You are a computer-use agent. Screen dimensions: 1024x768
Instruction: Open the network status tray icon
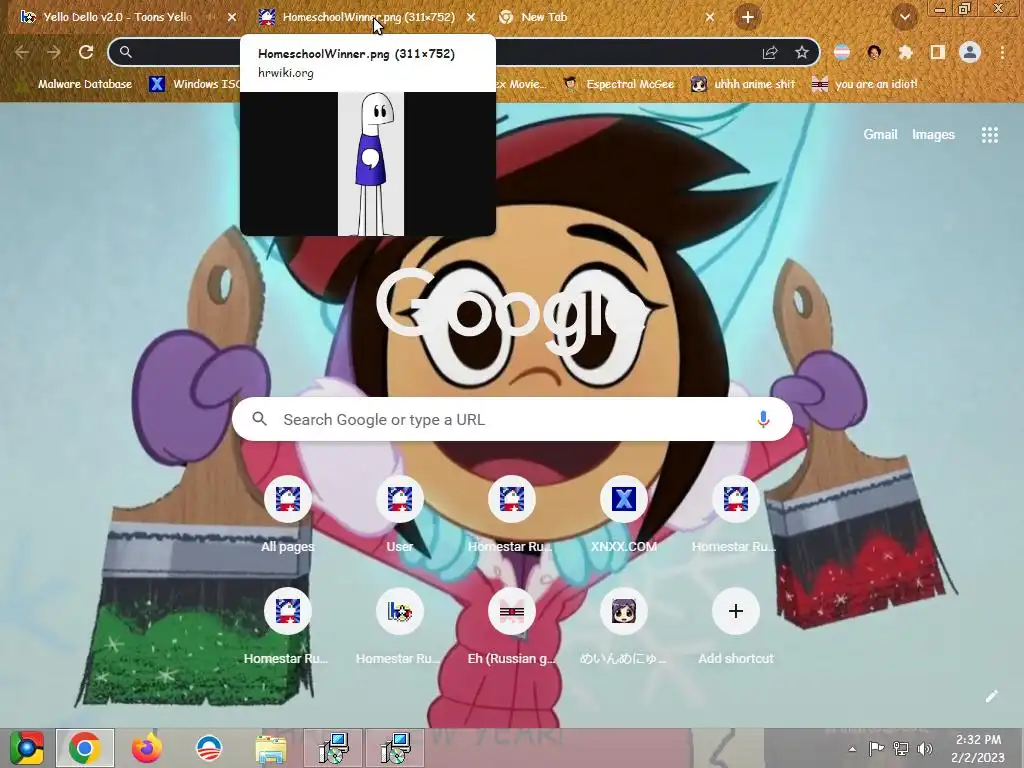coord(901,748)
